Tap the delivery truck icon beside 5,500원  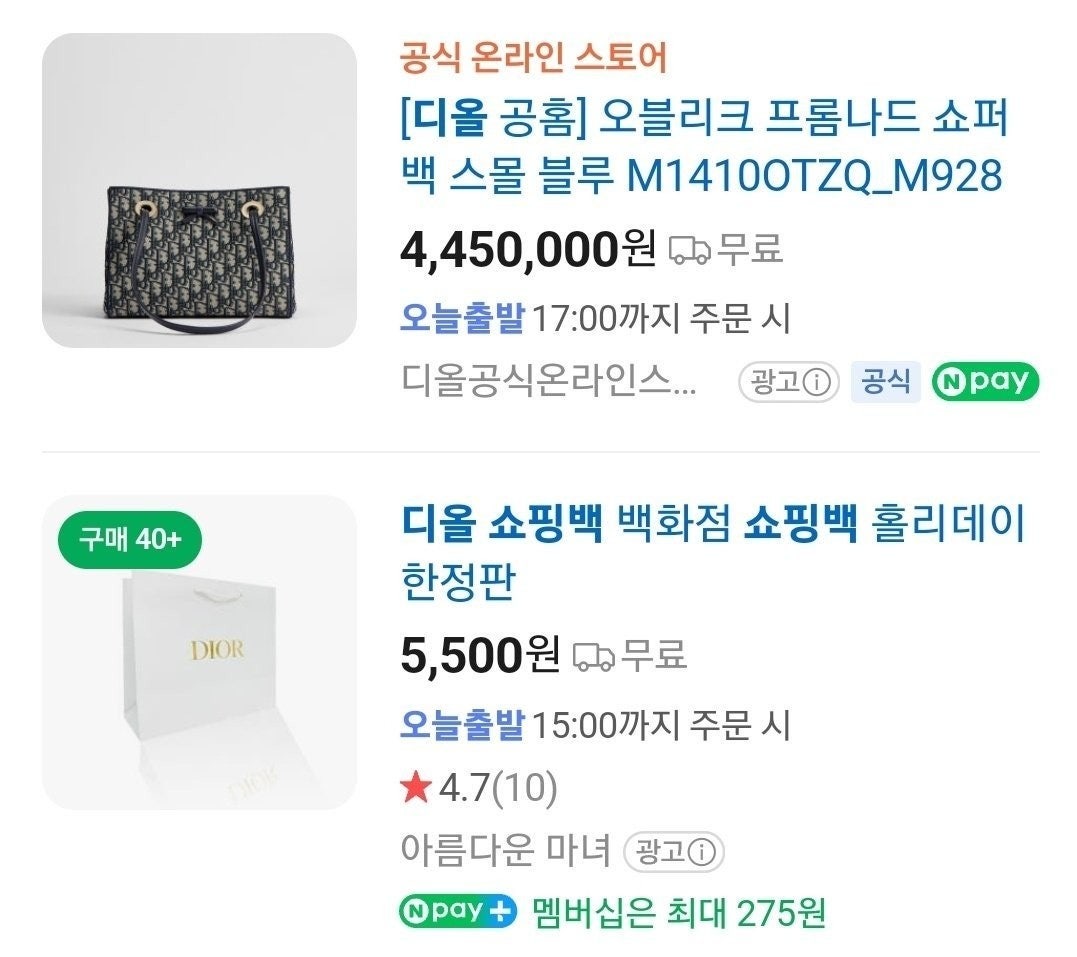[x=593, y=656]
